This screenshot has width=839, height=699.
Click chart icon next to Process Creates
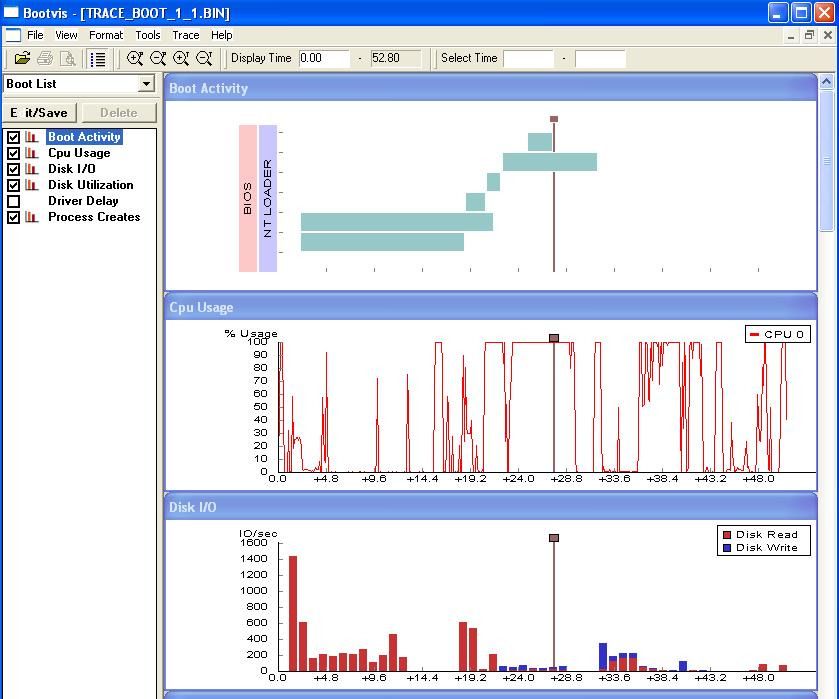point(32,217)
